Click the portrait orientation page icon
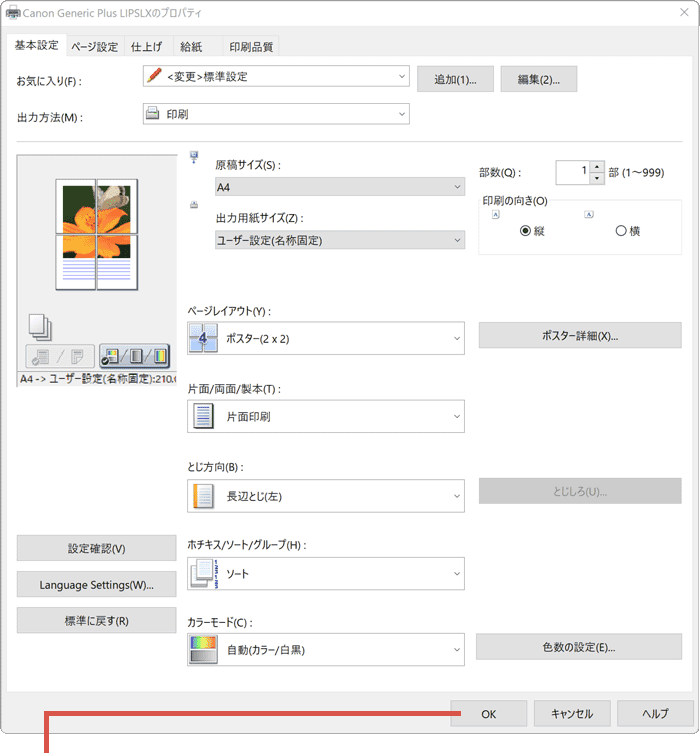700x753 pixels. click(496, 215)
